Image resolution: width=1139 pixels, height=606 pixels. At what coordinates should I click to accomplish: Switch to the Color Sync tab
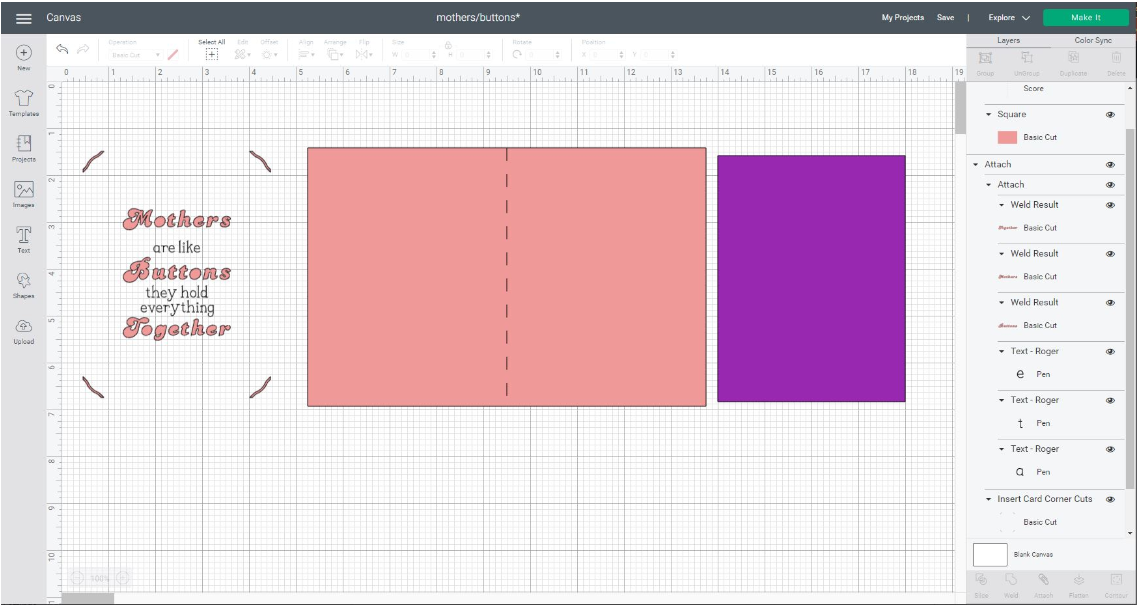point(1095,39)
